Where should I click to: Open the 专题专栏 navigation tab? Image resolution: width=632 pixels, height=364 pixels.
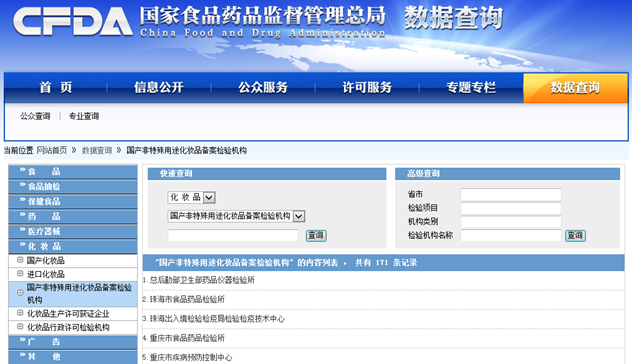(x=471, y=87)
